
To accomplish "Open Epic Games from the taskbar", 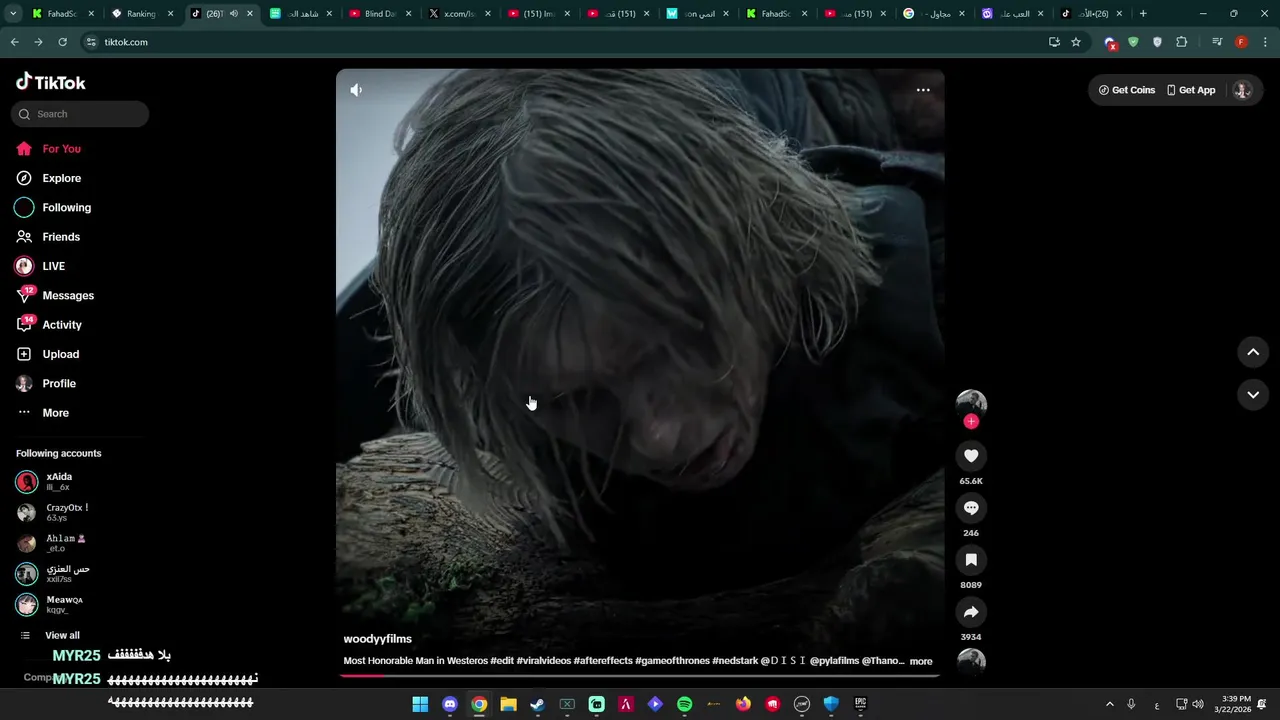I will pyautogui.click(x=860, y=704).
